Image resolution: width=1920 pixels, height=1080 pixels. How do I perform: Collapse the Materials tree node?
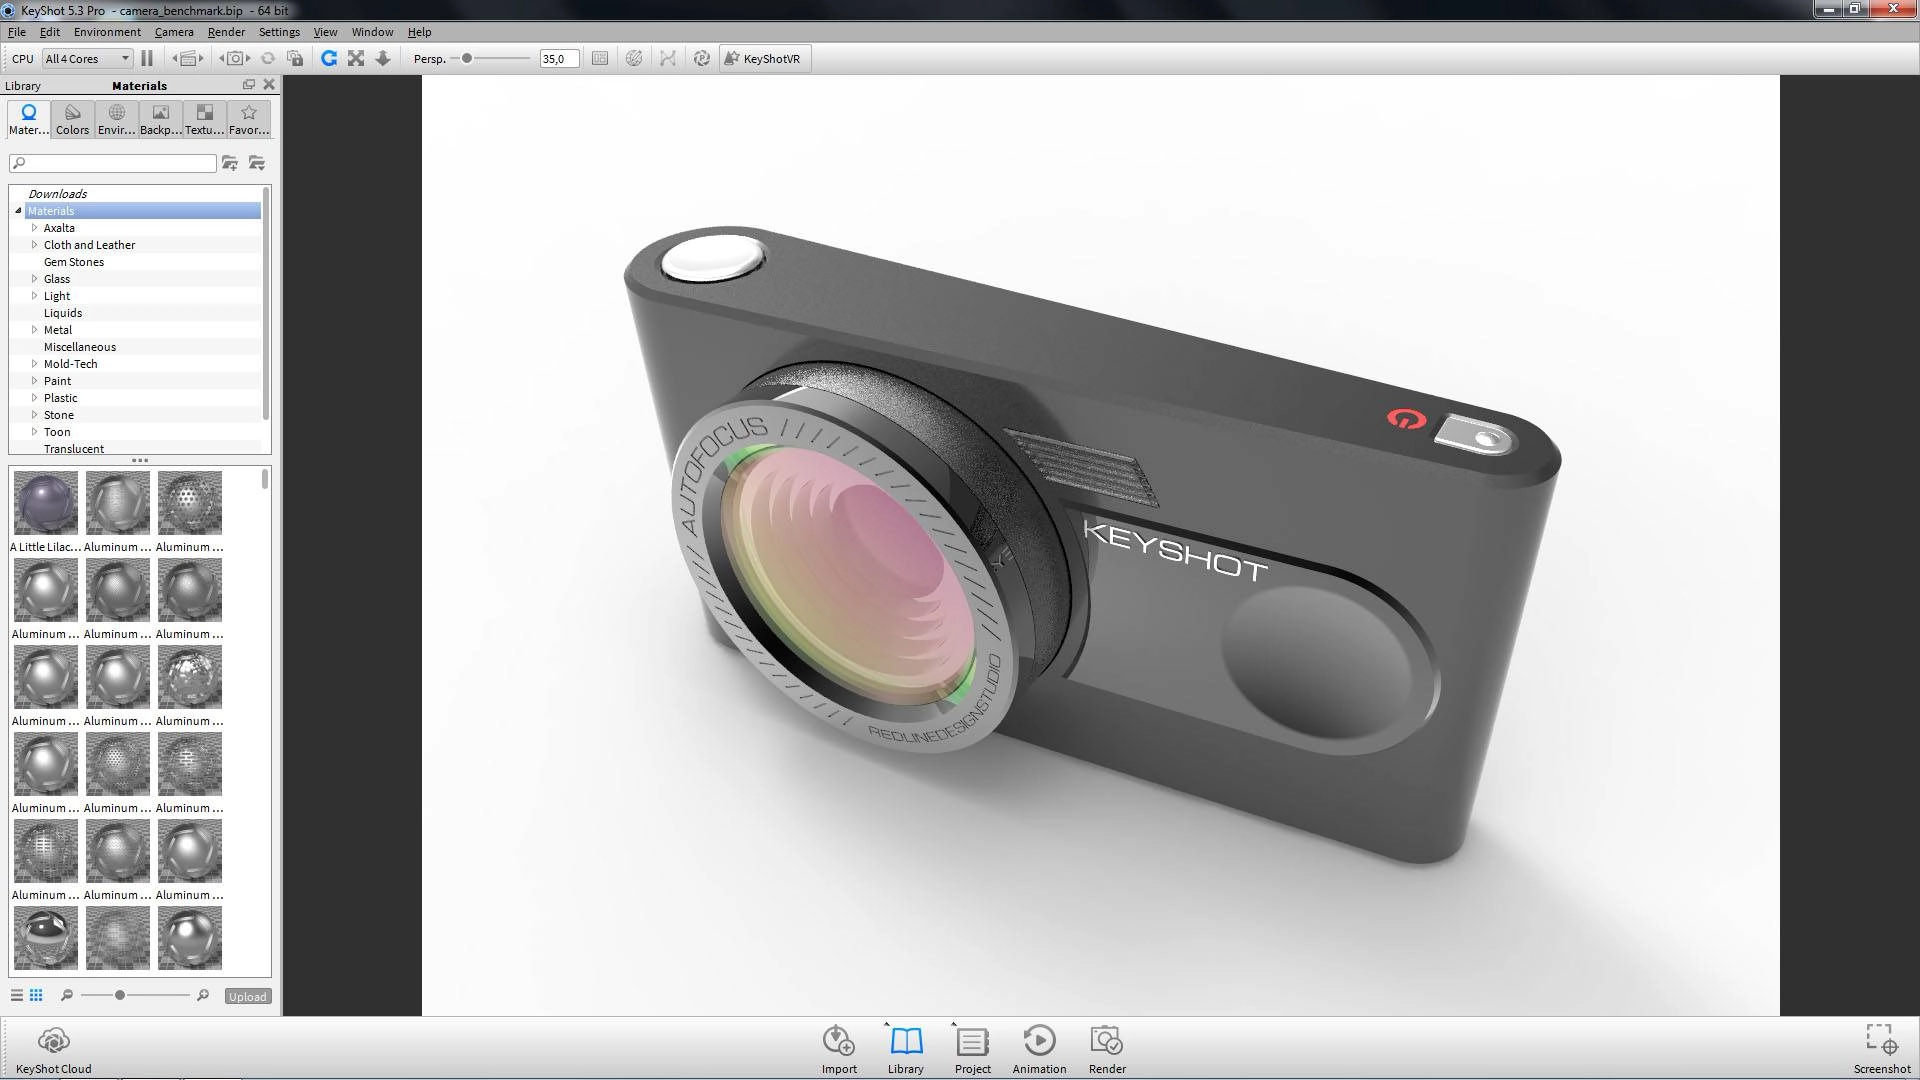[x=18, y=211]
